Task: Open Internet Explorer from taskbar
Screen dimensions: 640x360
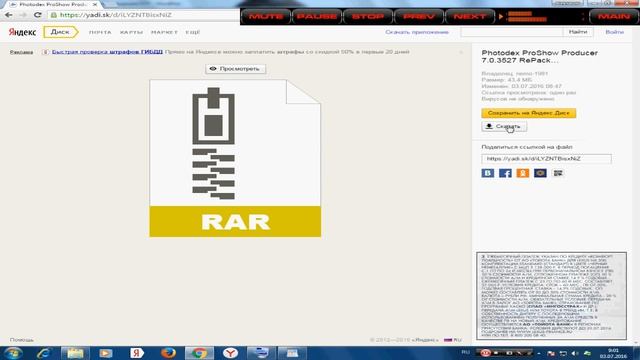Action: [44, 353]
